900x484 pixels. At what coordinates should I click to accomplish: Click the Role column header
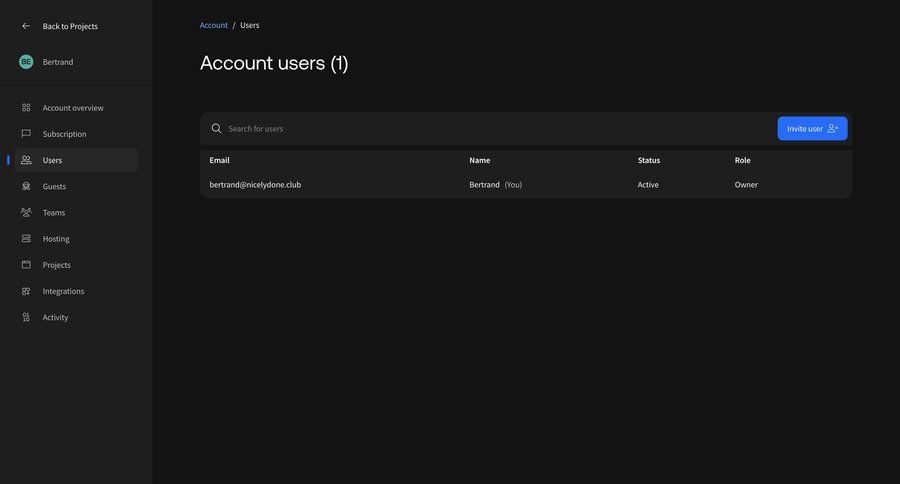[742, 160]
